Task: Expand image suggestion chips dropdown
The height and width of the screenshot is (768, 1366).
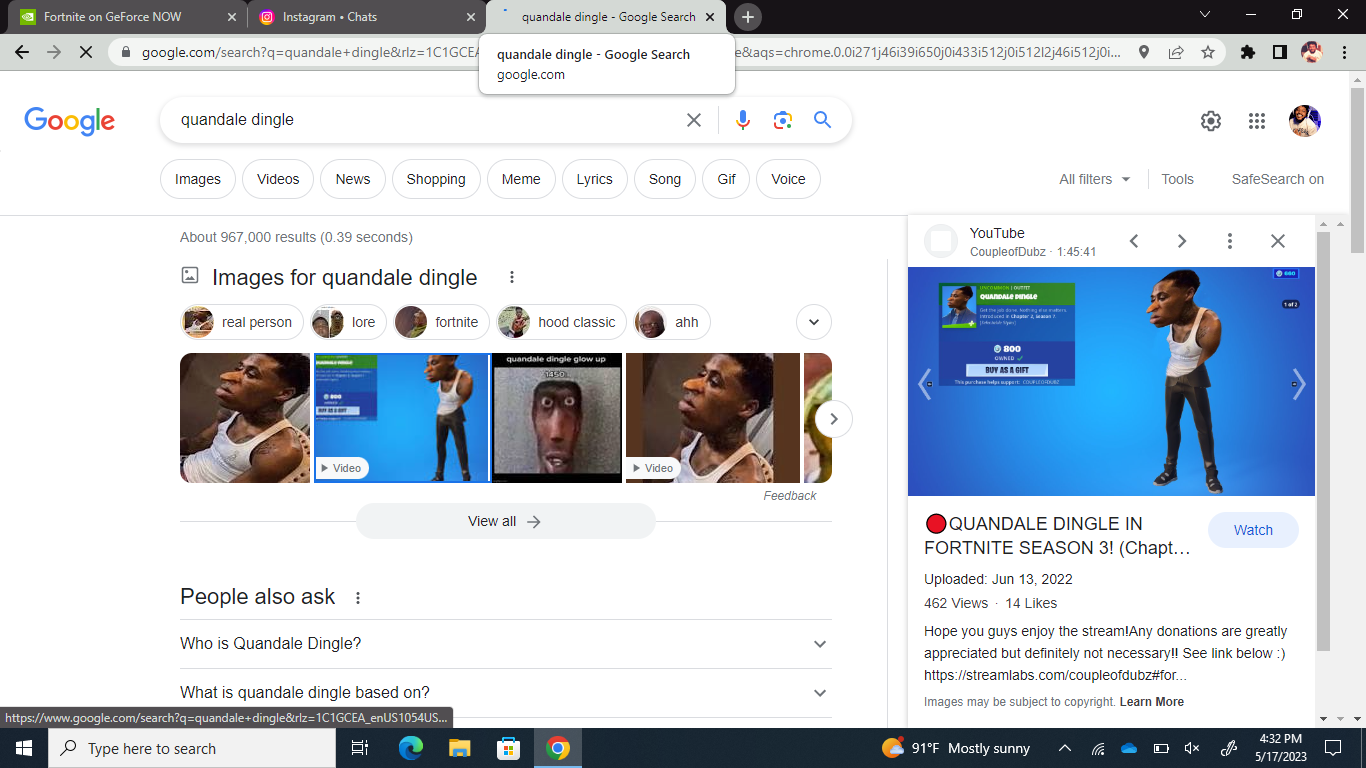Action: (x=814, y=322)
